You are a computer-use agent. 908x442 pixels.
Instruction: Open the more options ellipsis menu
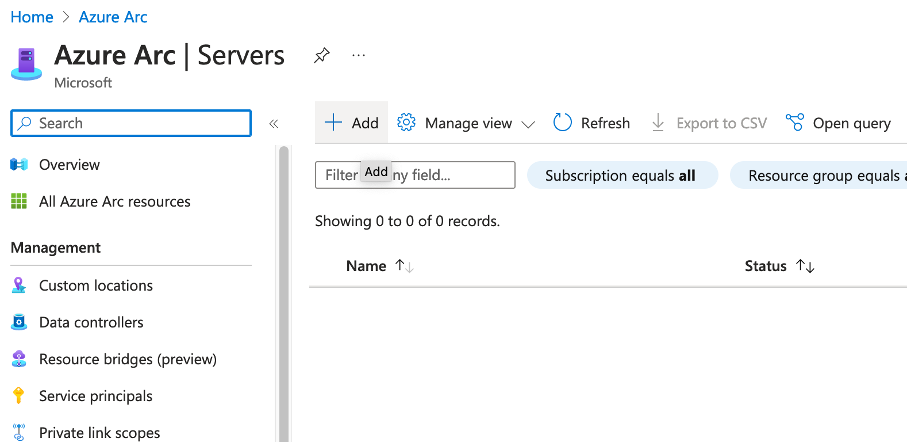358,56
